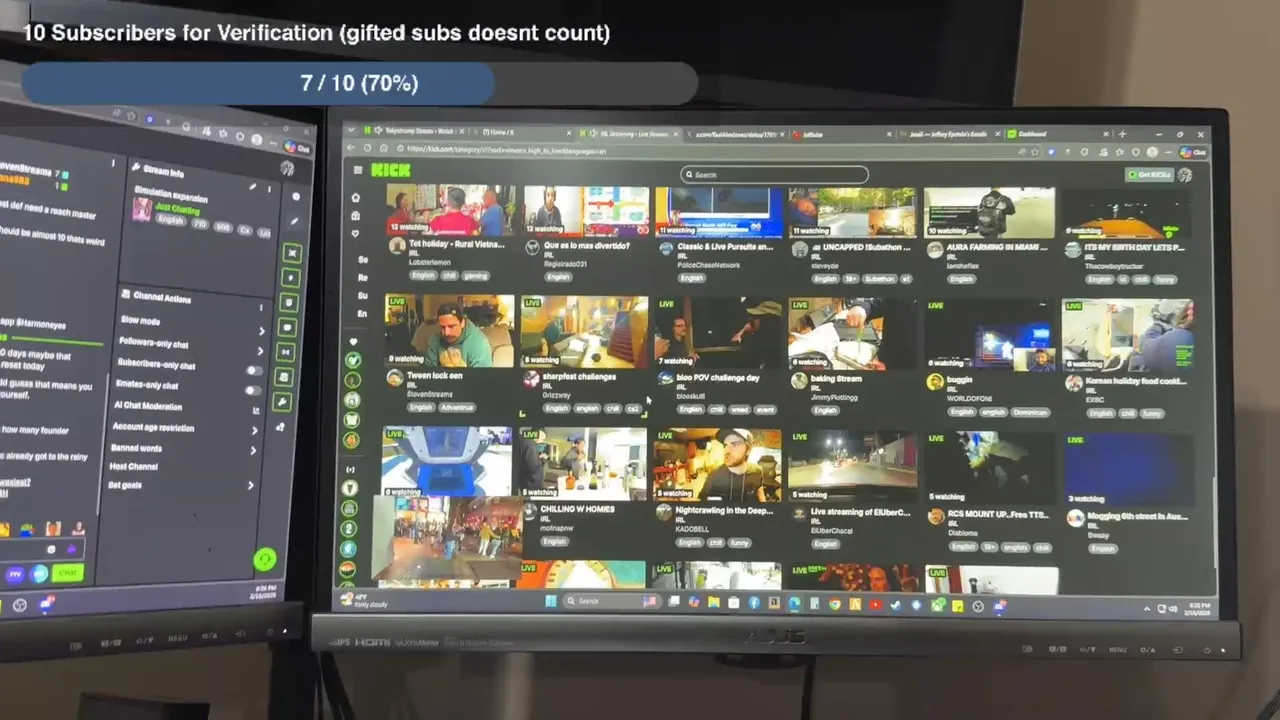Click the green Chat send button

[68, 574]
